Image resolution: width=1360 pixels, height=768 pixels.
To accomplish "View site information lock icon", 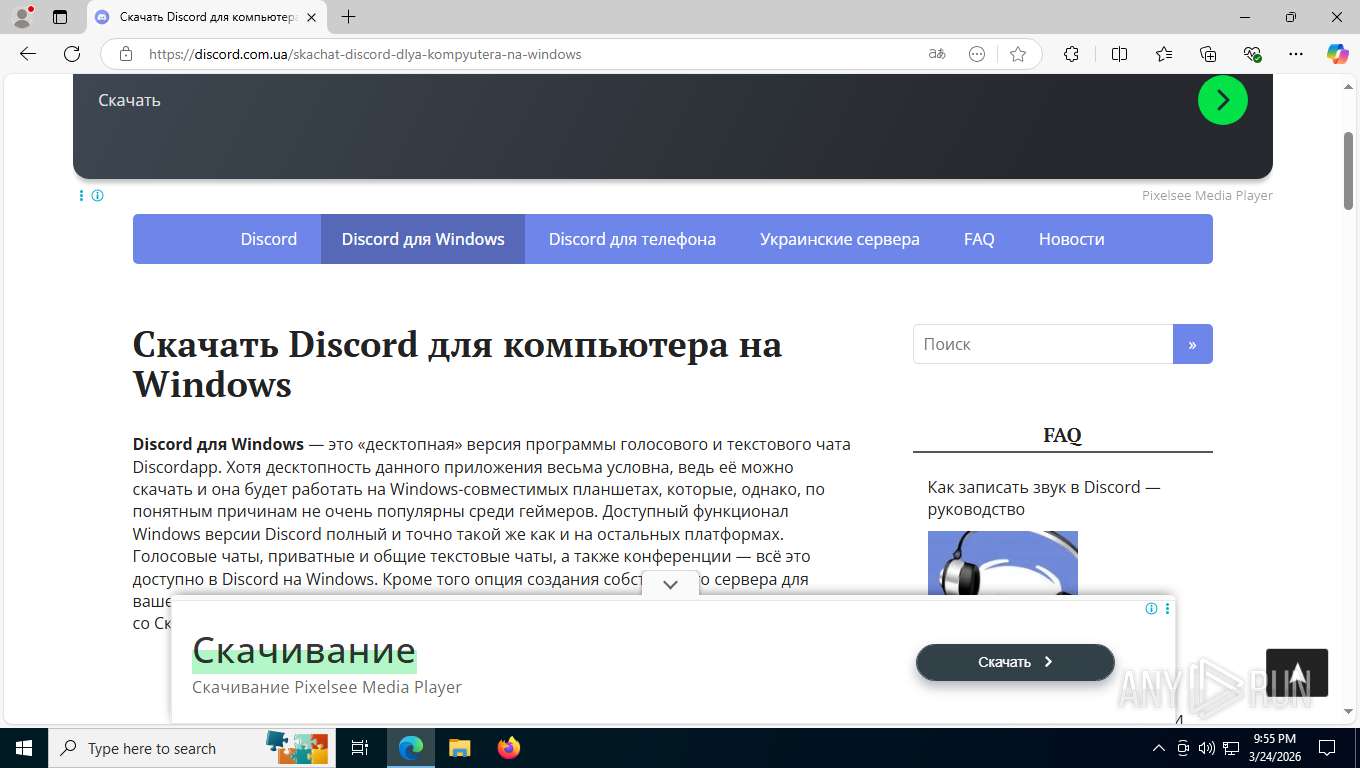I will pos(125,54).
